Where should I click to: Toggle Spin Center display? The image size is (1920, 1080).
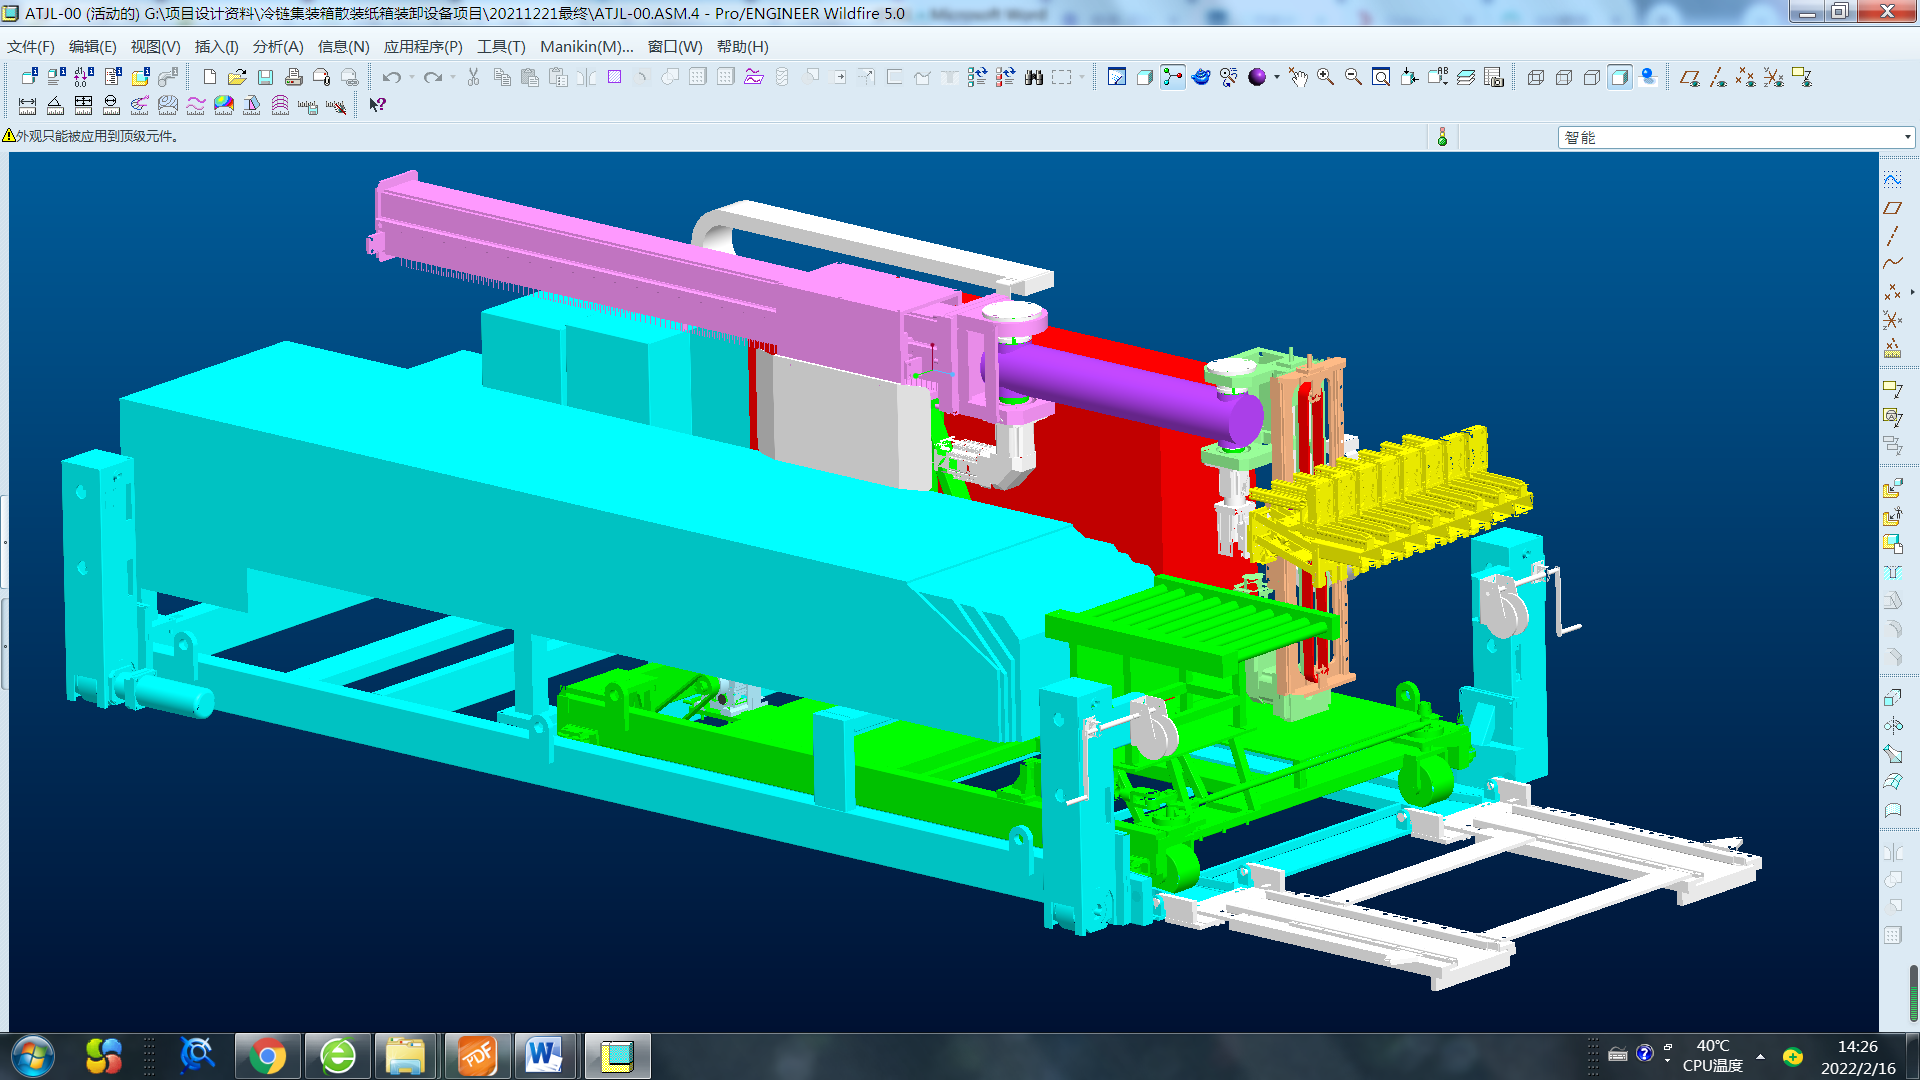pos(1173,77)
